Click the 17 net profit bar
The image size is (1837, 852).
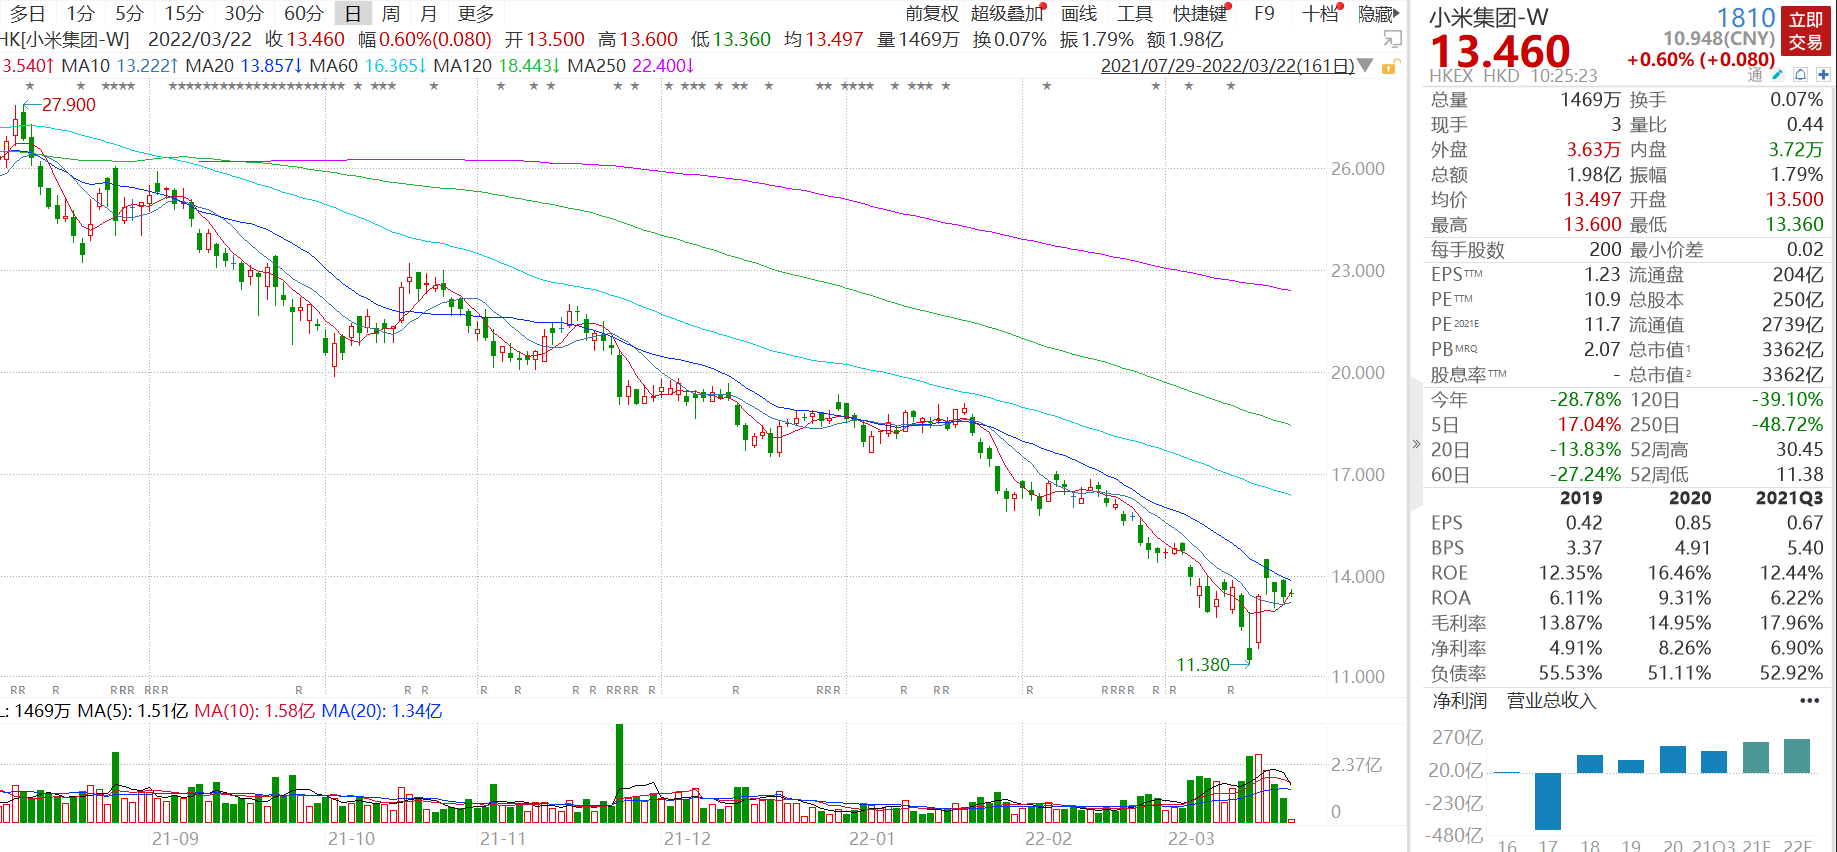(x=1547, y=800)
